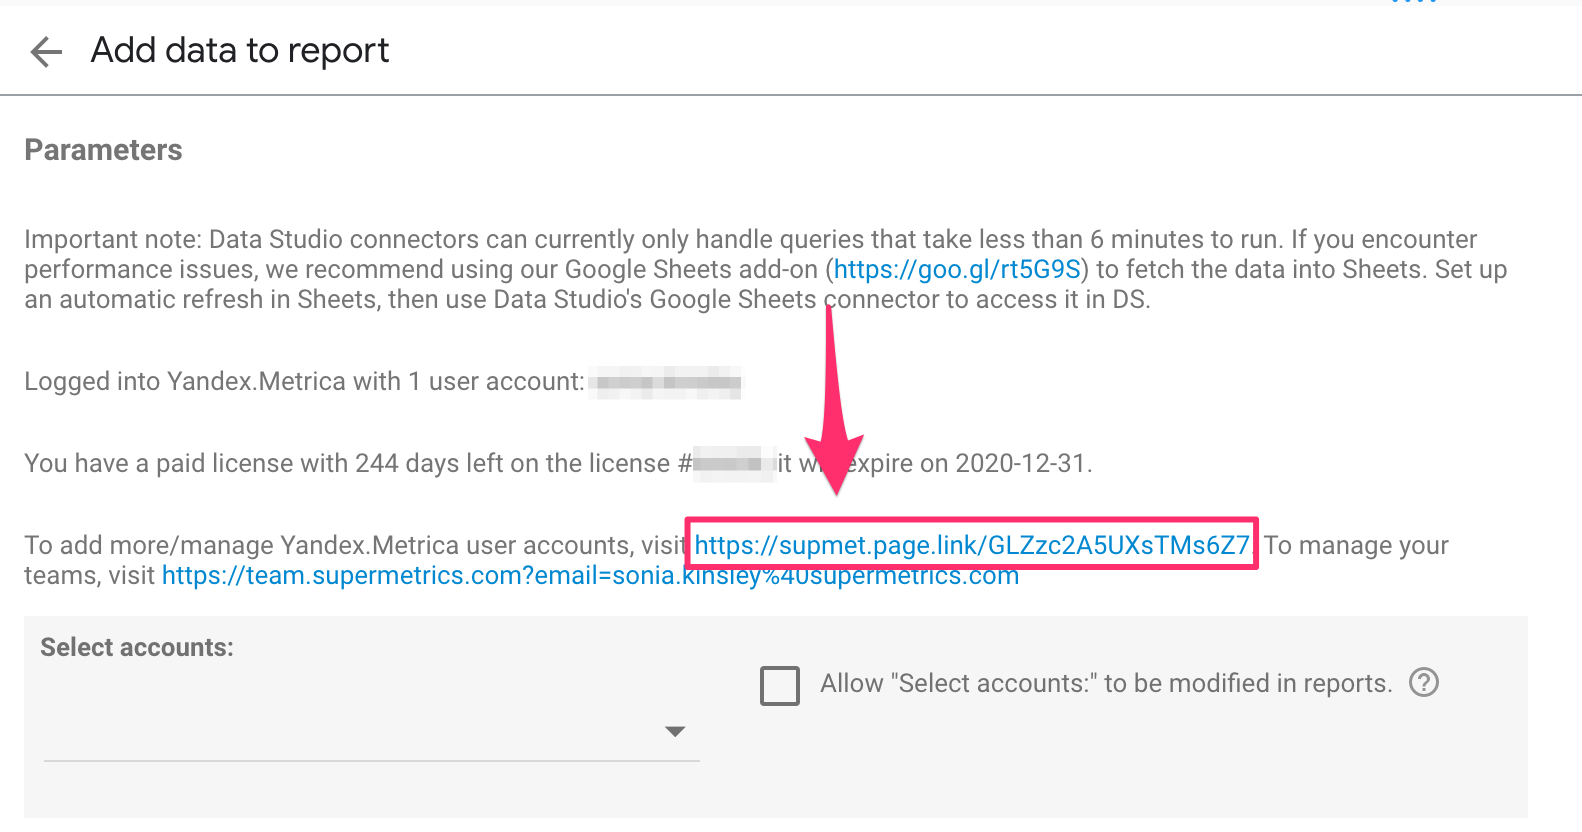Enable Allow "Select accounts:" to be modified checkbox
The width and height of the screenshot is (1582, 832).
pyautogui.click(x=780, y=686)
